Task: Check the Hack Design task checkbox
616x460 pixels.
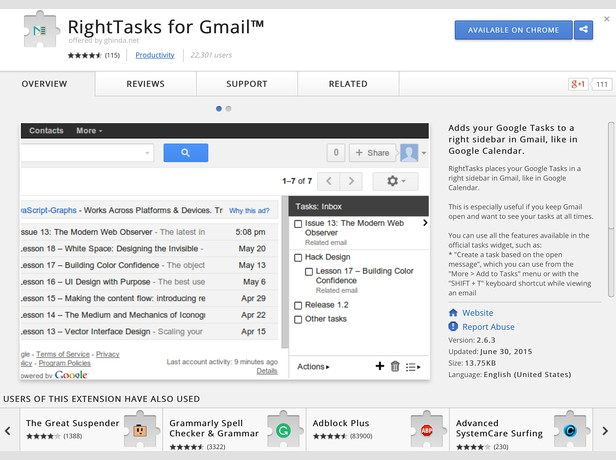Action: [298, 258]
